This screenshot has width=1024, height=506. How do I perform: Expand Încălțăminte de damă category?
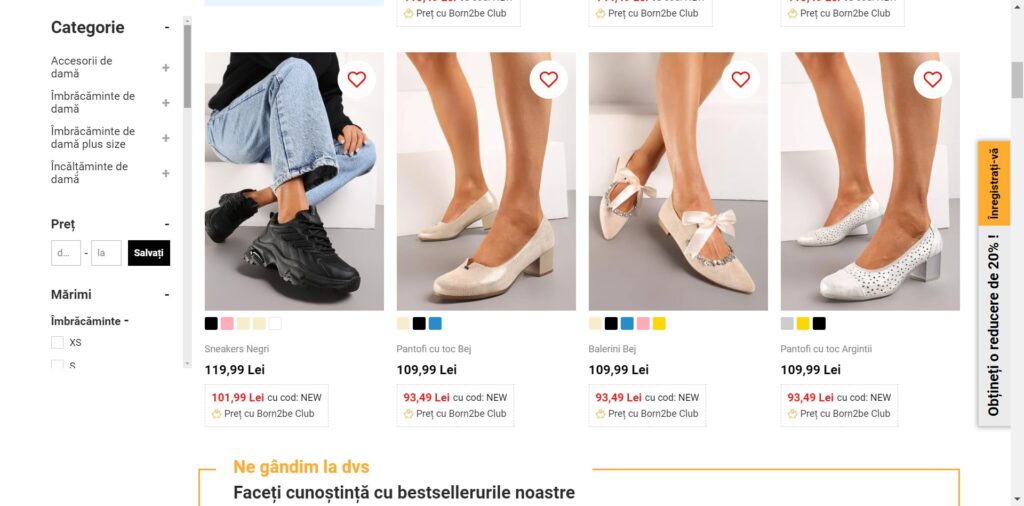(166, 173)
